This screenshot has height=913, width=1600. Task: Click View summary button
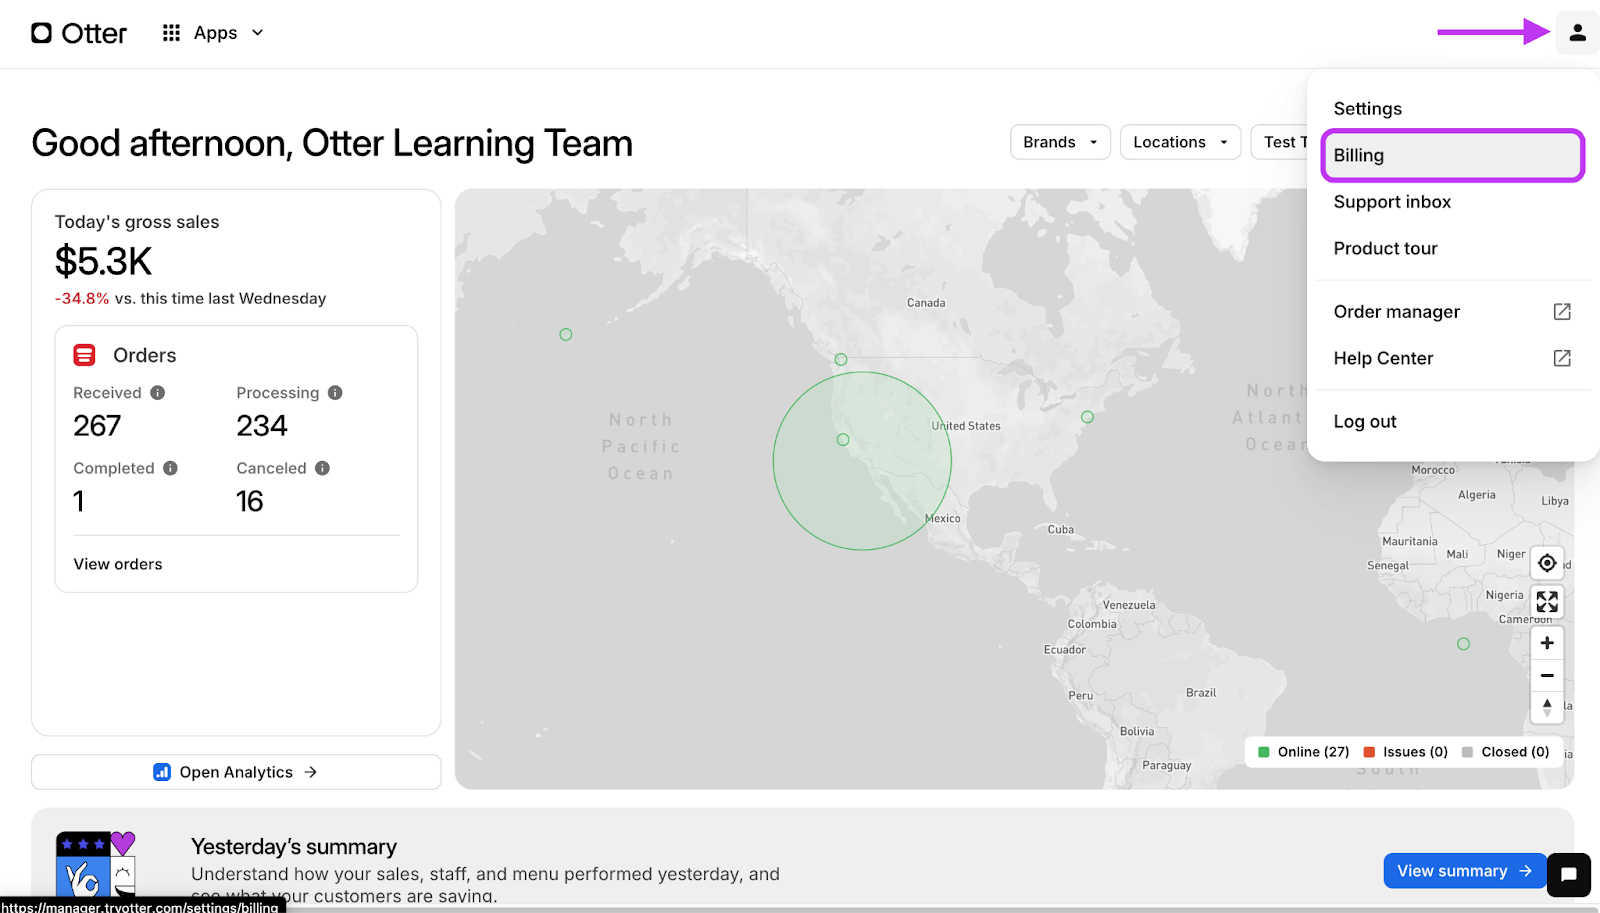click(x=1465, y=871)
